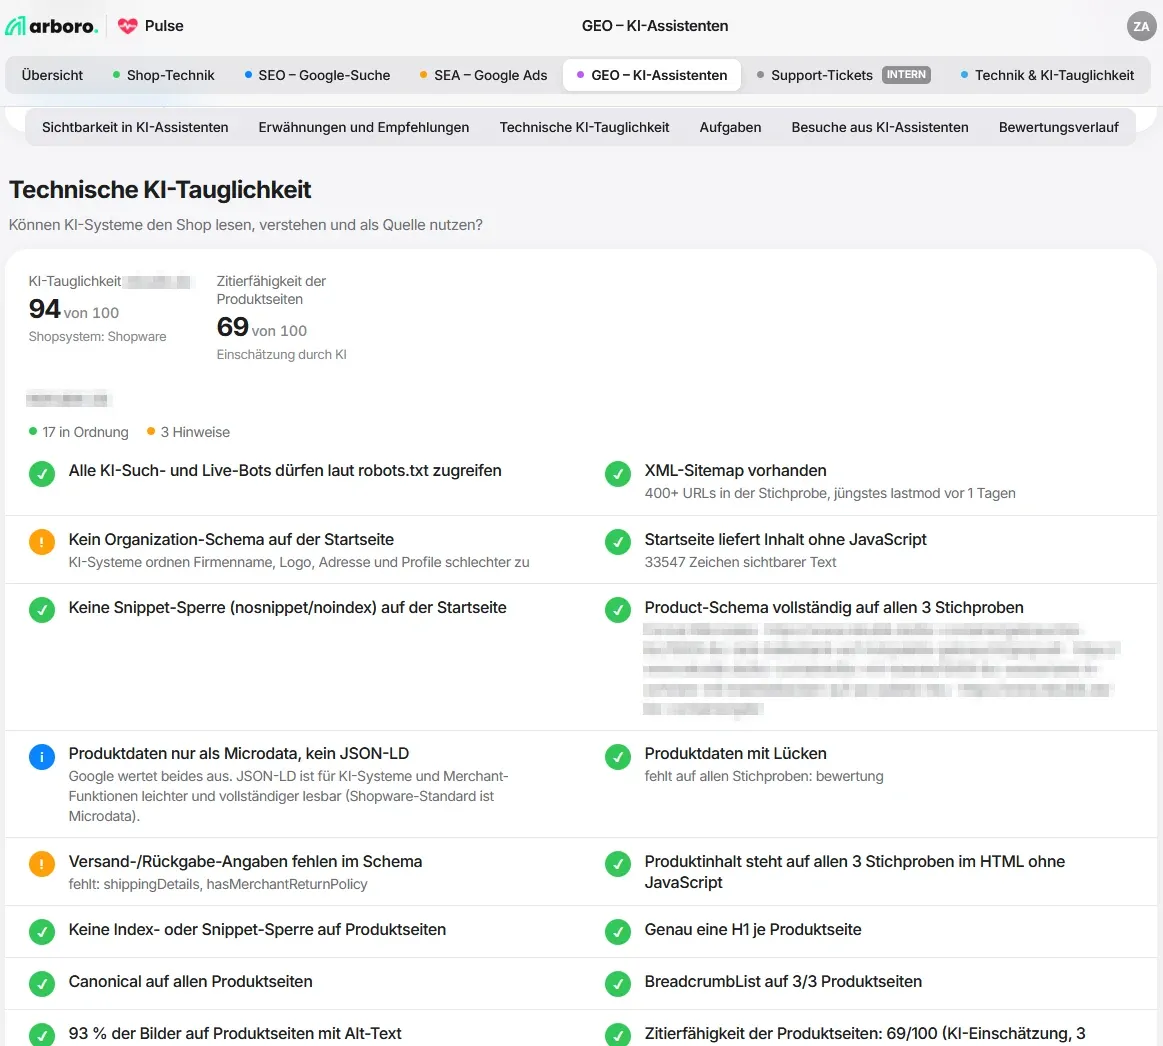The height and width of the screenshot is (1046, 1163).
Task: Click green check icon beside robots.txt bots row
Action: pos(42,473)
